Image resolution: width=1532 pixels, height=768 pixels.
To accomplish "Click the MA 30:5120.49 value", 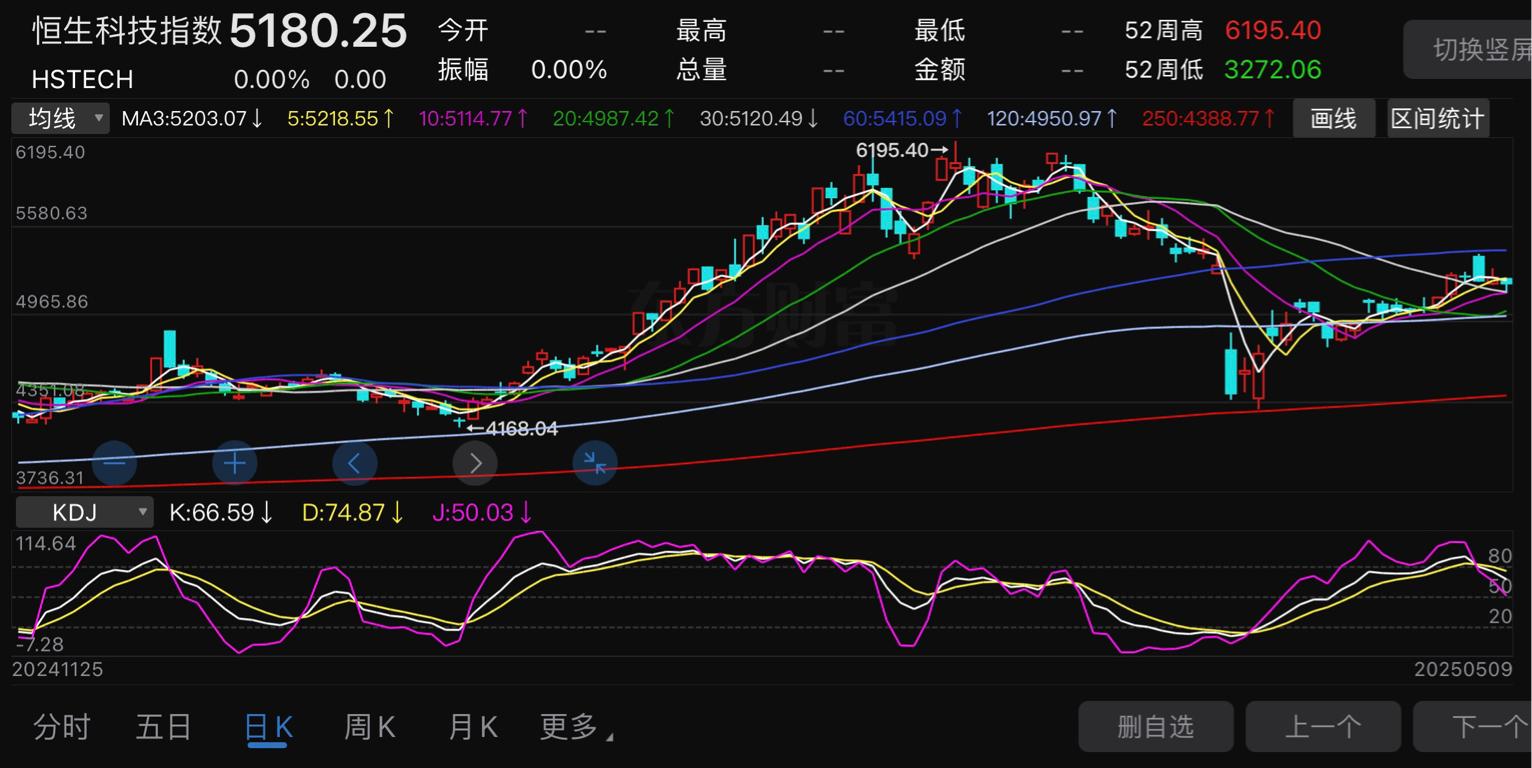I will [759, 119].
